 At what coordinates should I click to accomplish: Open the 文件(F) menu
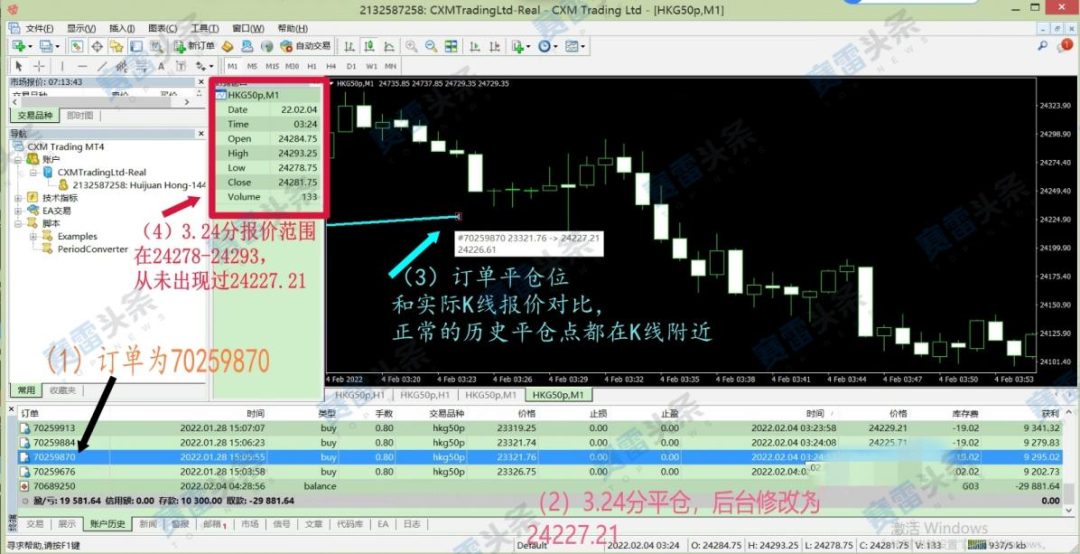click(39, 28)
